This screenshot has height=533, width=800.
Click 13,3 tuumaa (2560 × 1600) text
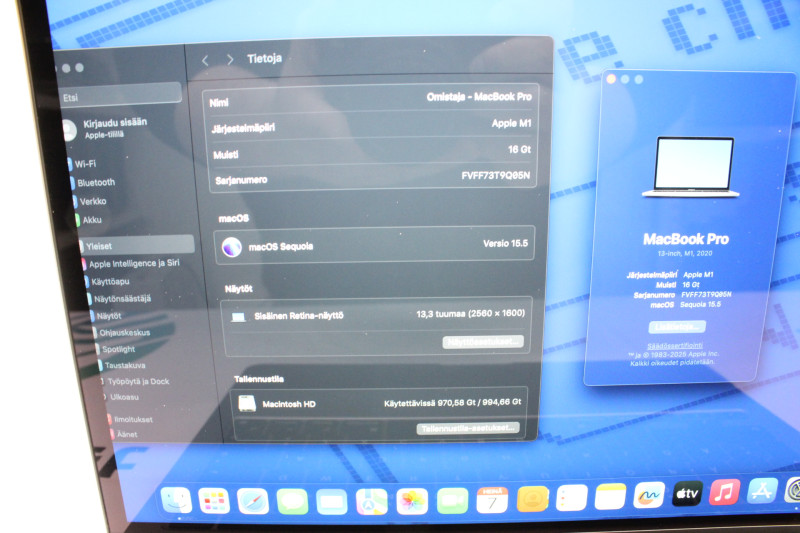coord(470,314)
